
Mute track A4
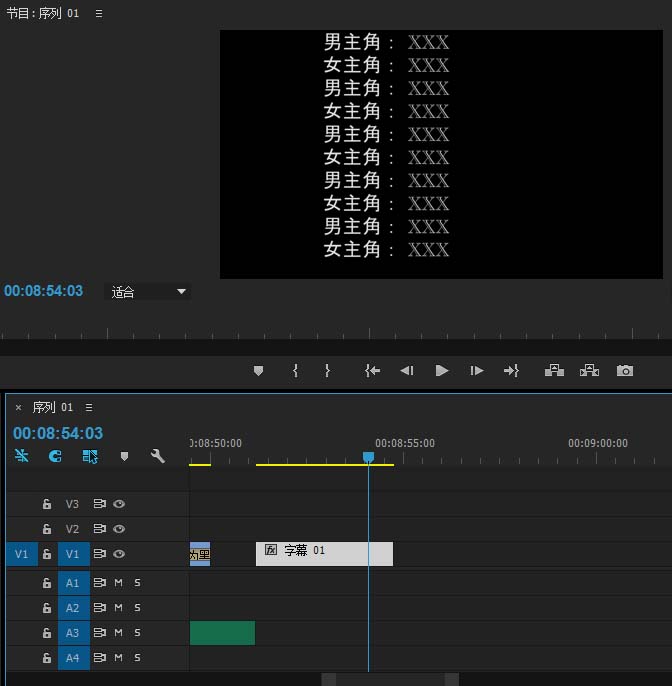pos(119,658)
